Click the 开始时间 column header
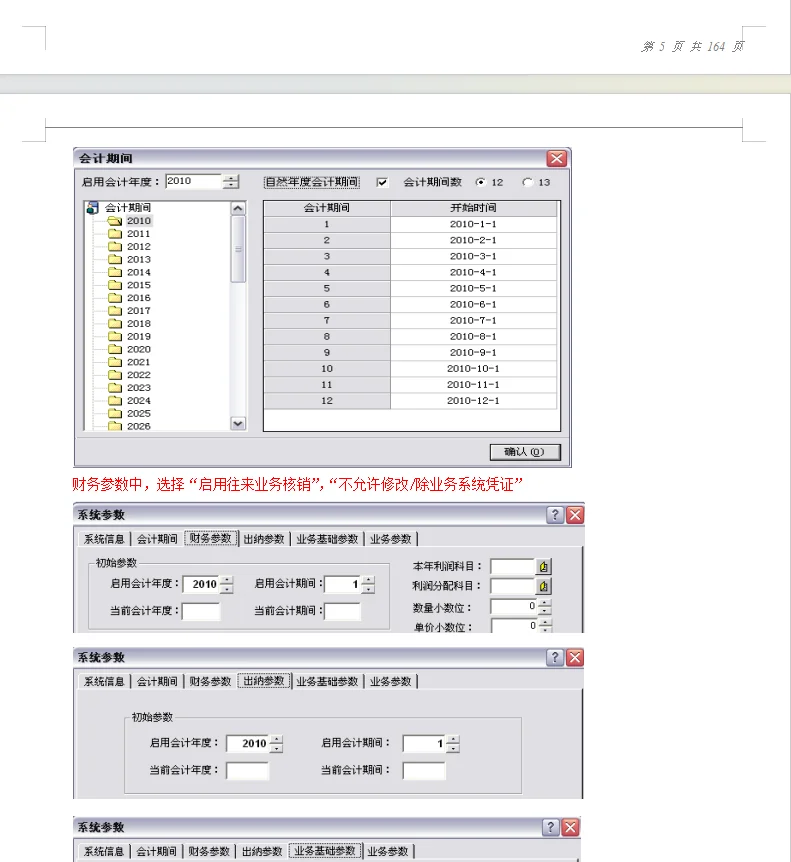 click(473, 208)
